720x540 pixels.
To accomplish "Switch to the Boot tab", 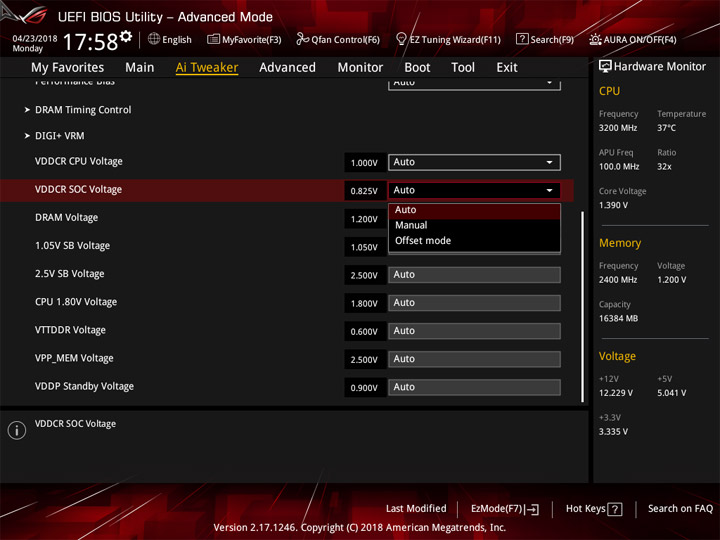I will 417,68.
